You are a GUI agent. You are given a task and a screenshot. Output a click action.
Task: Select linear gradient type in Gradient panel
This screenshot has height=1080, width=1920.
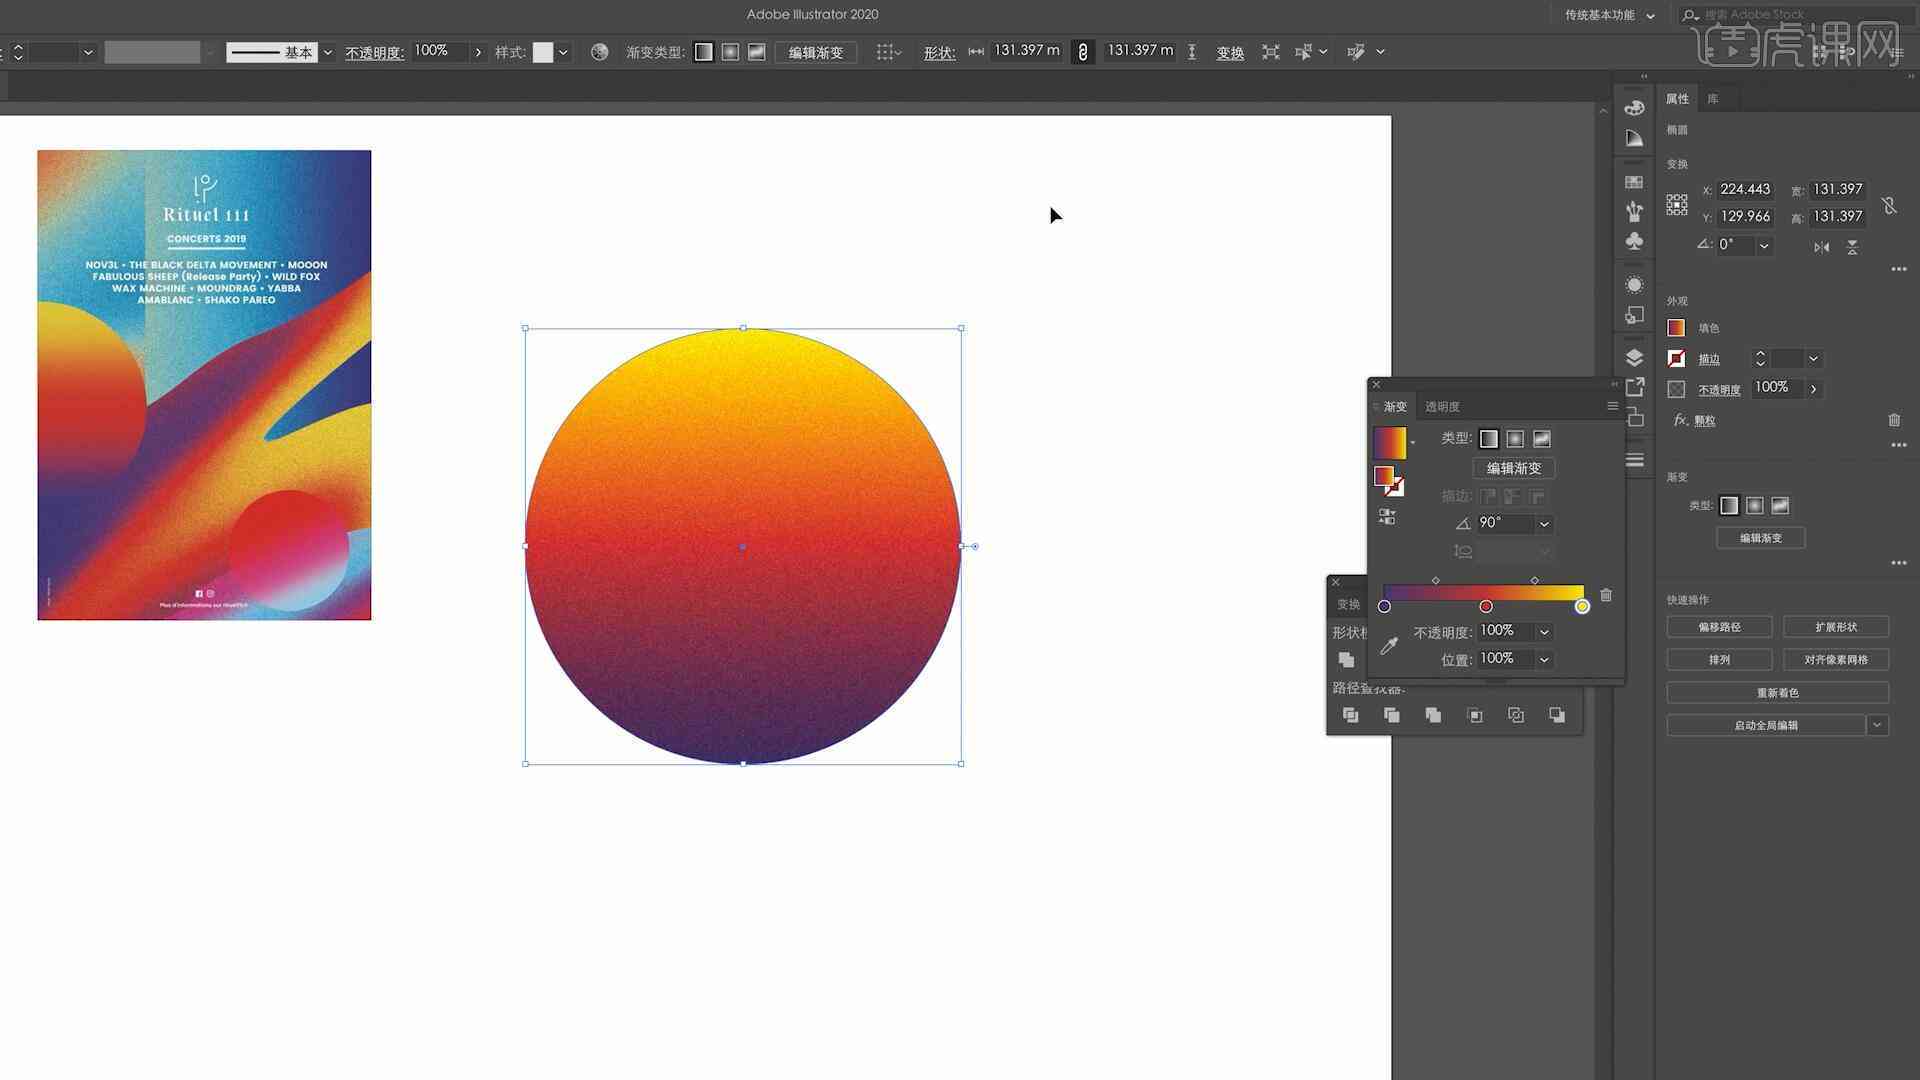[1489, 439]
